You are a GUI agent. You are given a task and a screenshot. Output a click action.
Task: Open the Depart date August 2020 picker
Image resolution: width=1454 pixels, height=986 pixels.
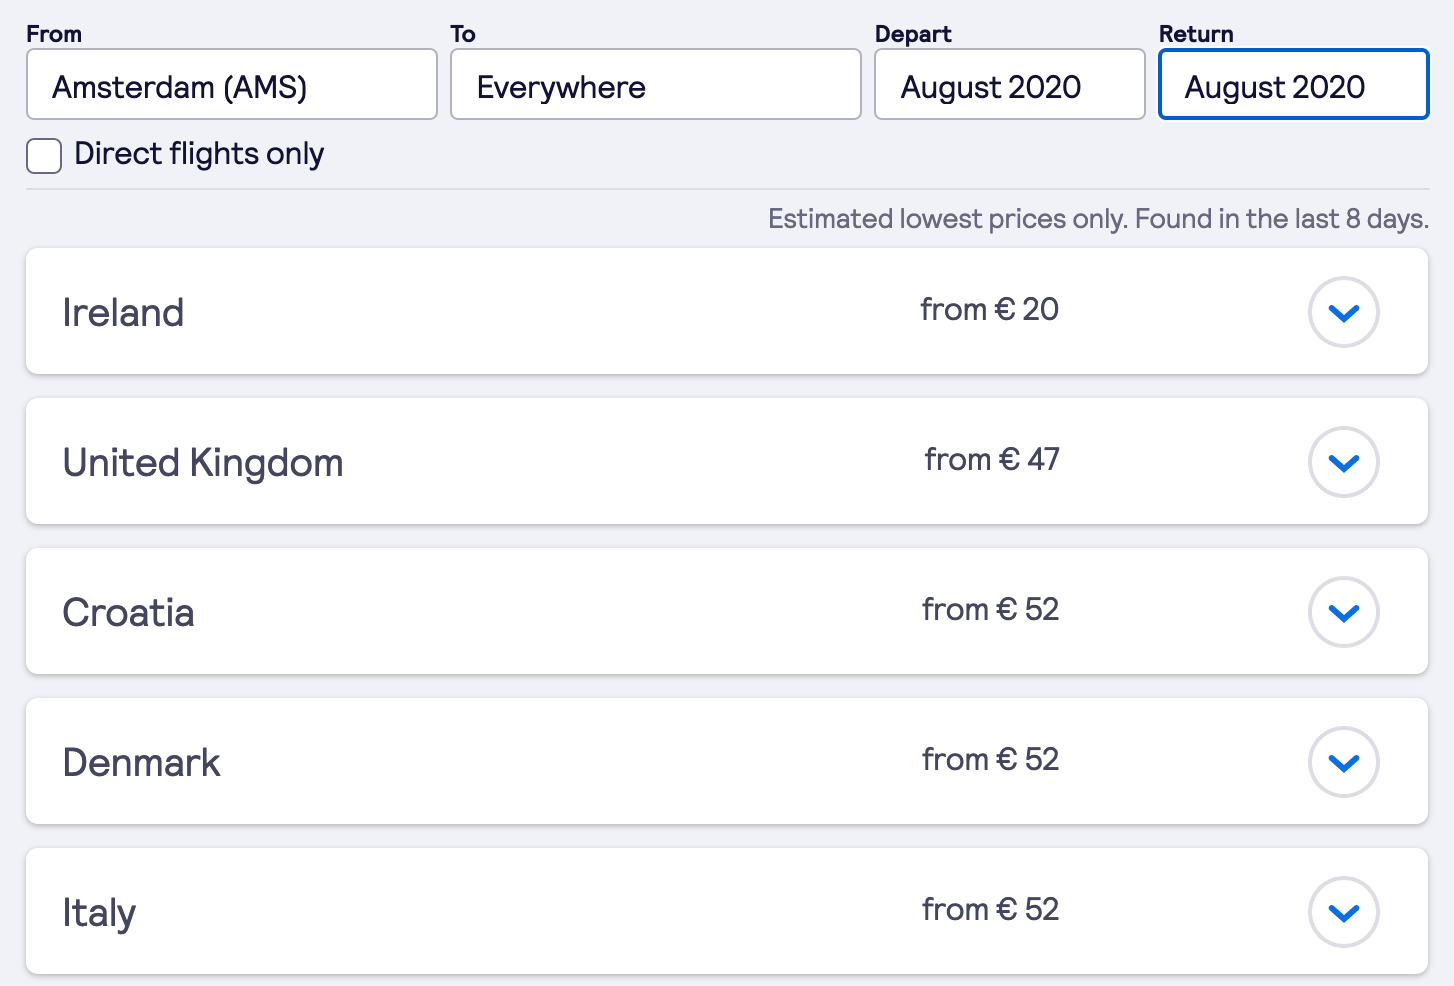point(1009,85)
